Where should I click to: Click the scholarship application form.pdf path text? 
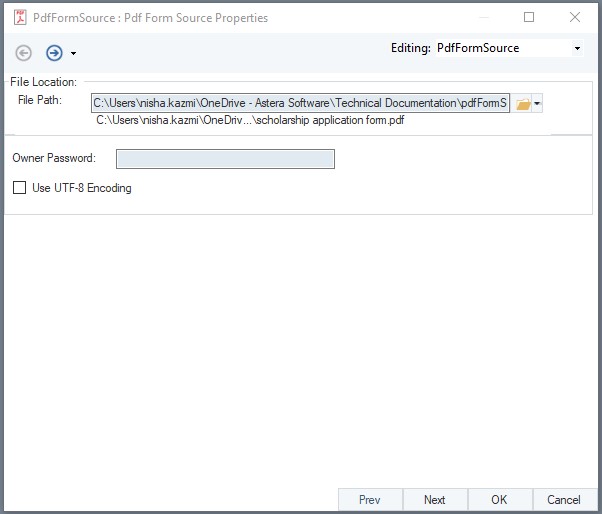[249, 121]
